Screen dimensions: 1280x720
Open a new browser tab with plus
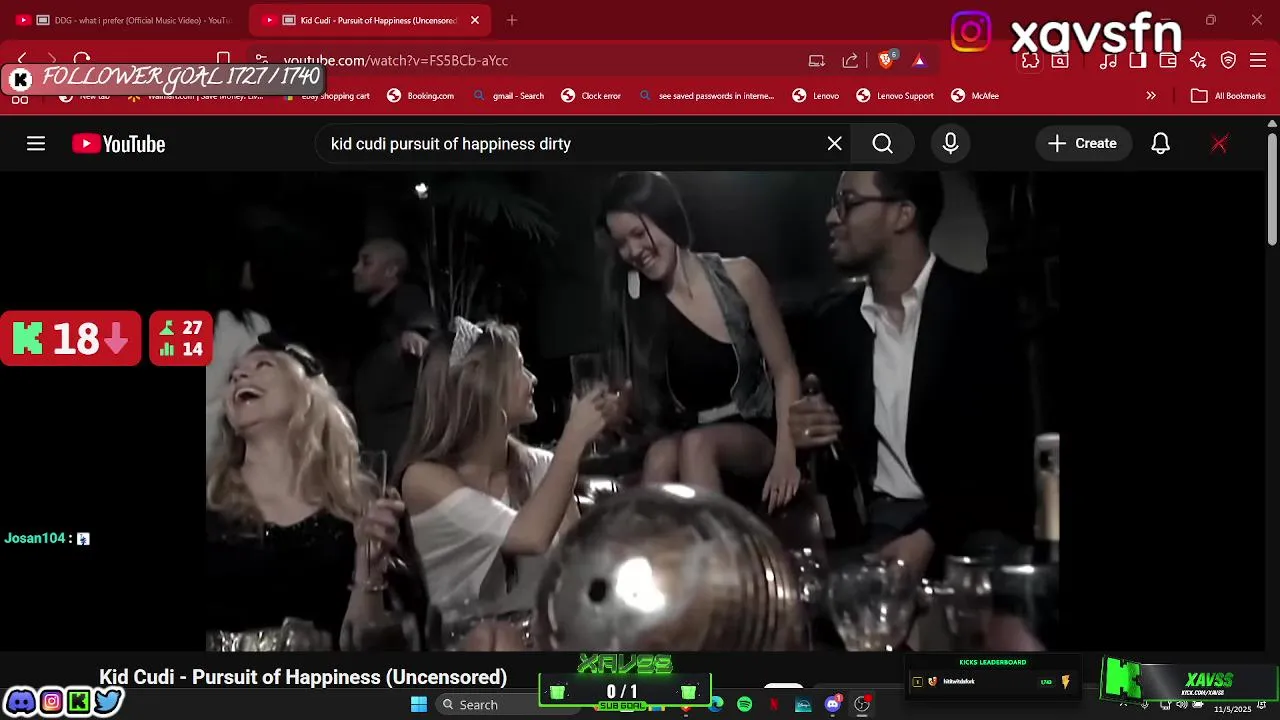[512, 20]
